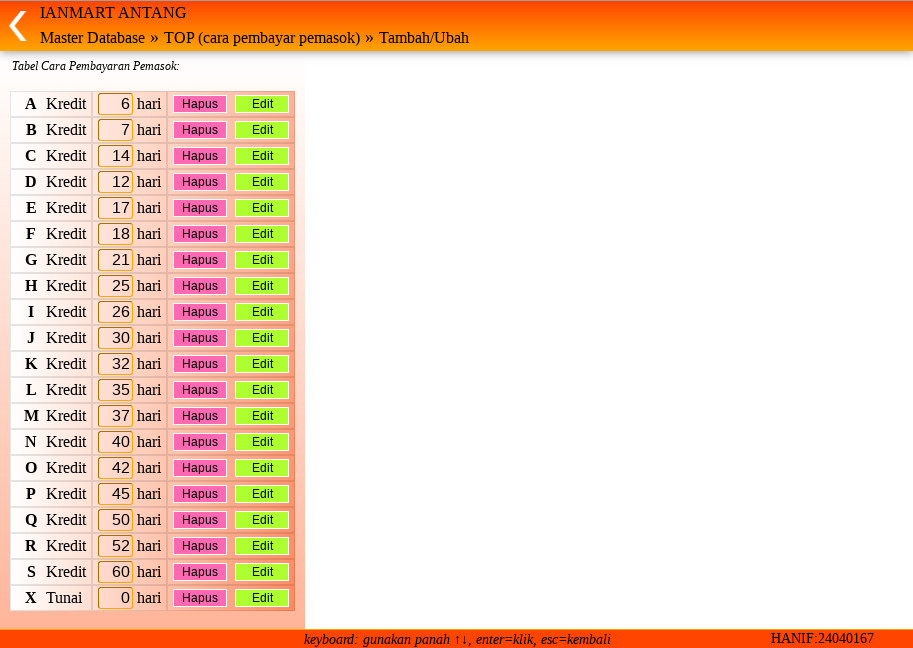The width and height of the screenshot is (913, 648).
Task: Open Edit for row Q Kredit 50 hari
Action: coord(262,520)
